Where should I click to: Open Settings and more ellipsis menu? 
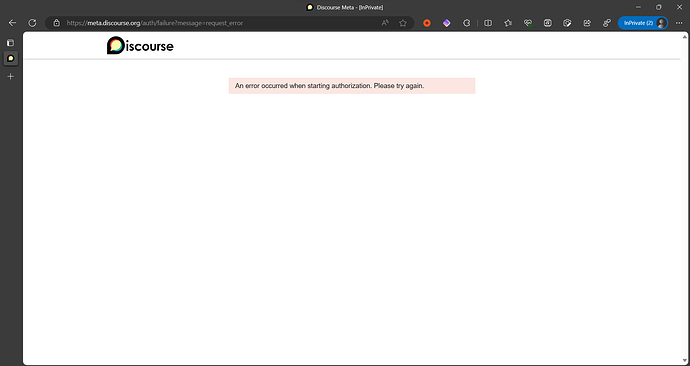click(679, 23)
